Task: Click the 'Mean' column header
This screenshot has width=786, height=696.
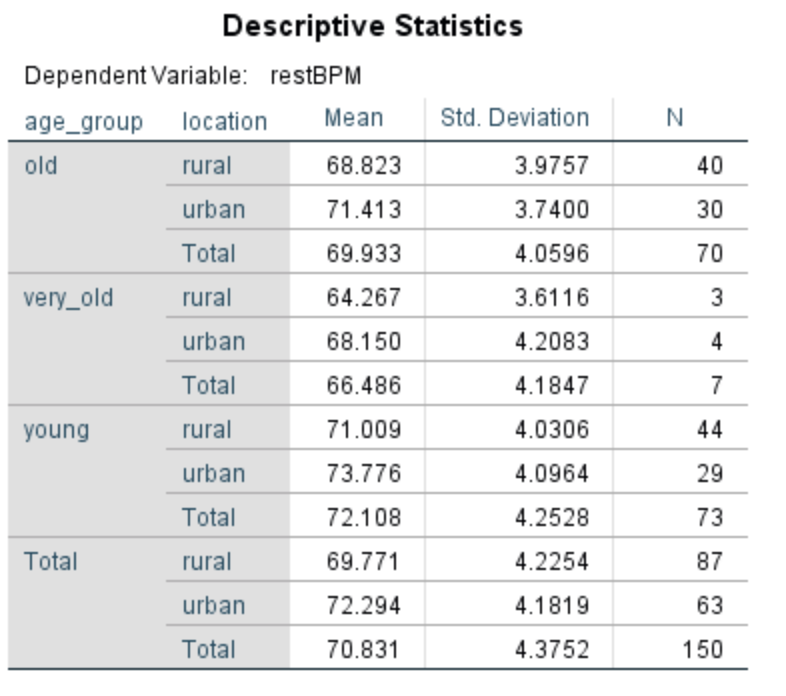Action: (x=354, y=118)
